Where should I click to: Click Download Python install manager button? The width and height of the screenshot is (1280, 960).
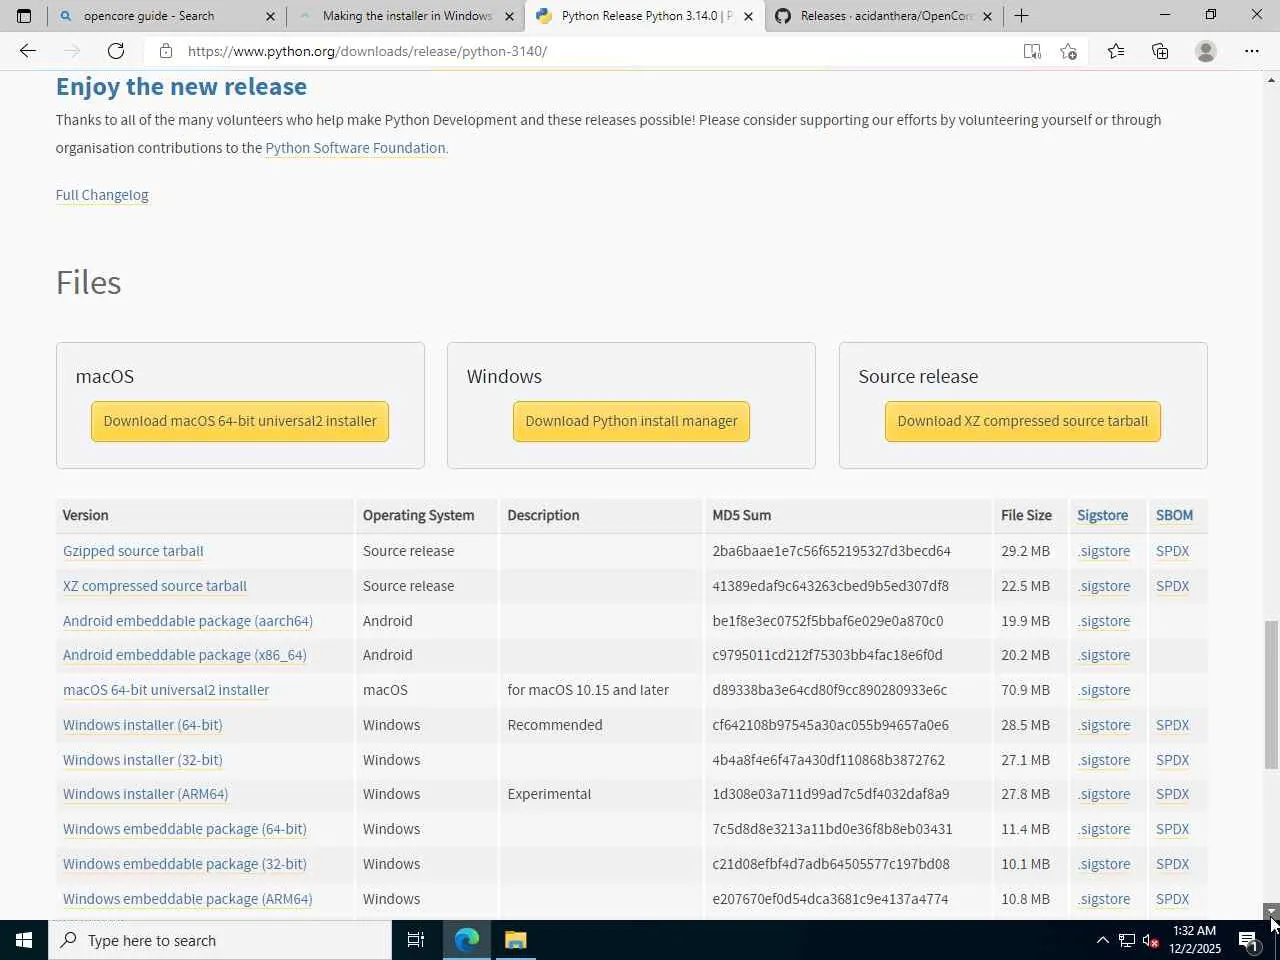tap(631, 421)
